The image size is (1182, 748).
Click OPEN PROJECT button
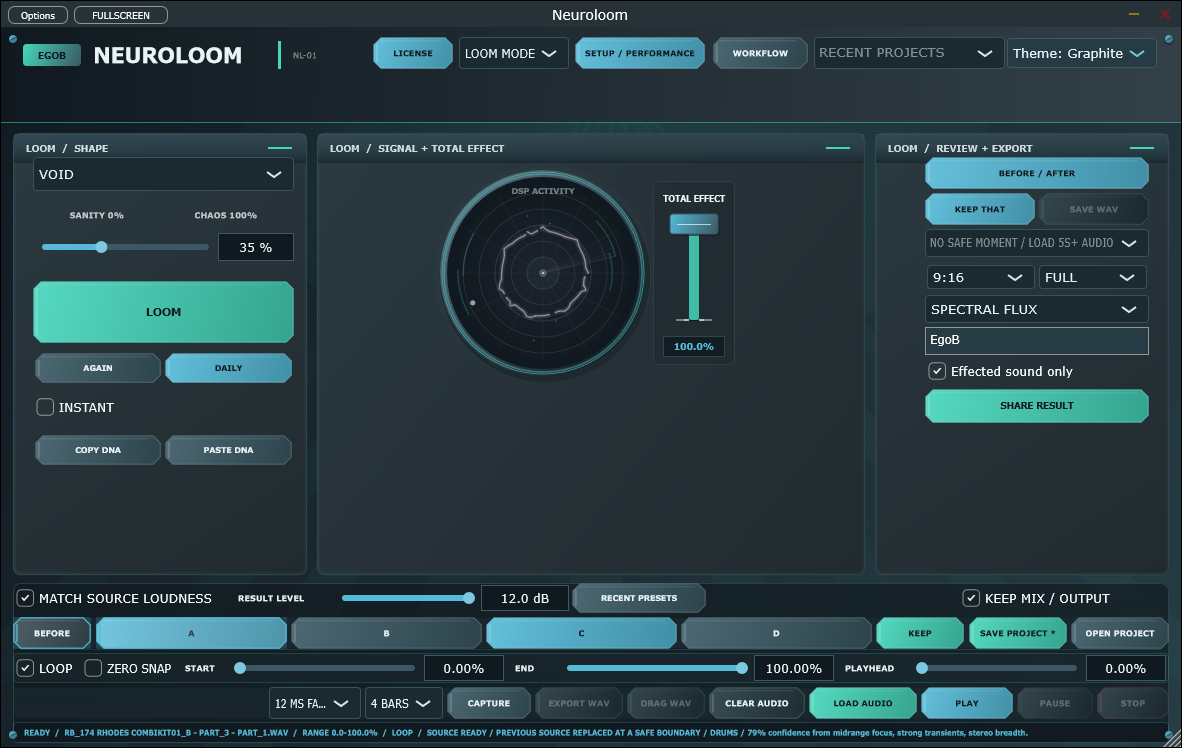click(x=1119, y=633)
